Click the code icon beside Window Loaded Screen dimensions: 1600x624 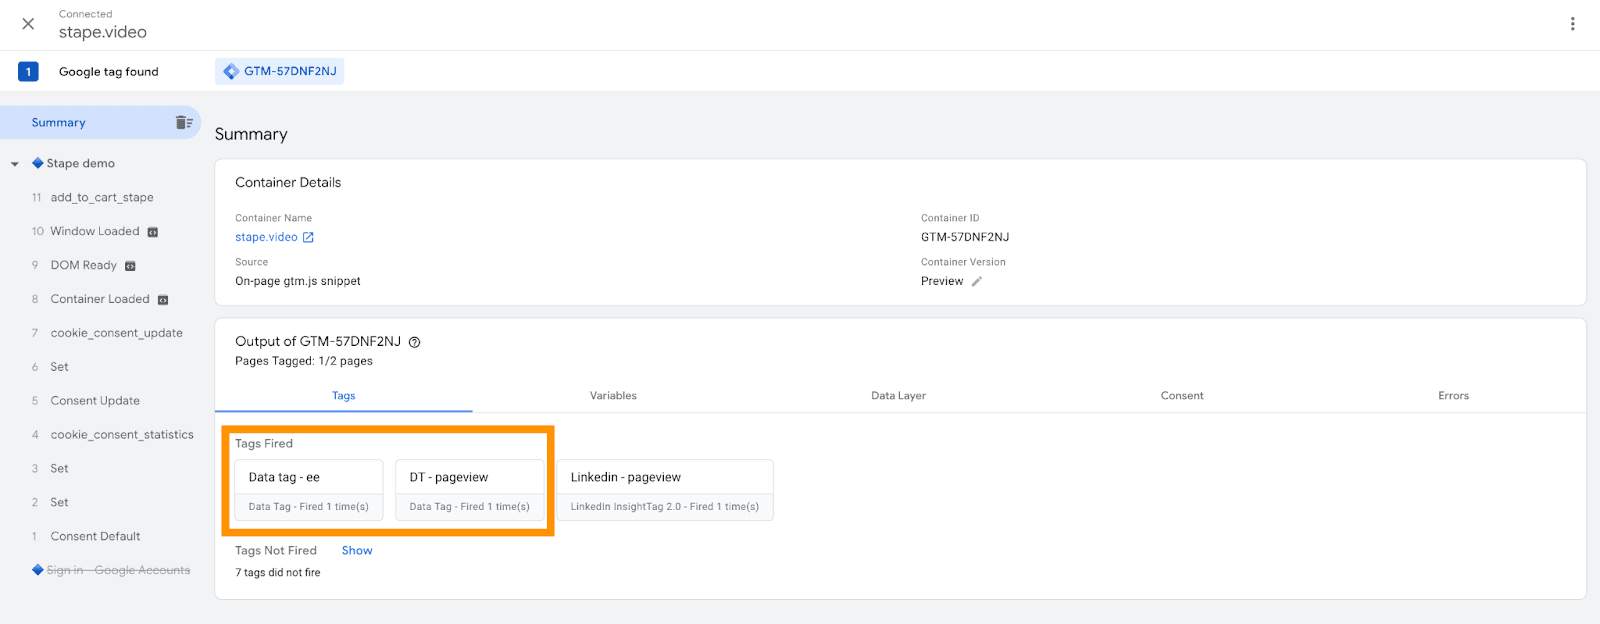[153, 232]
